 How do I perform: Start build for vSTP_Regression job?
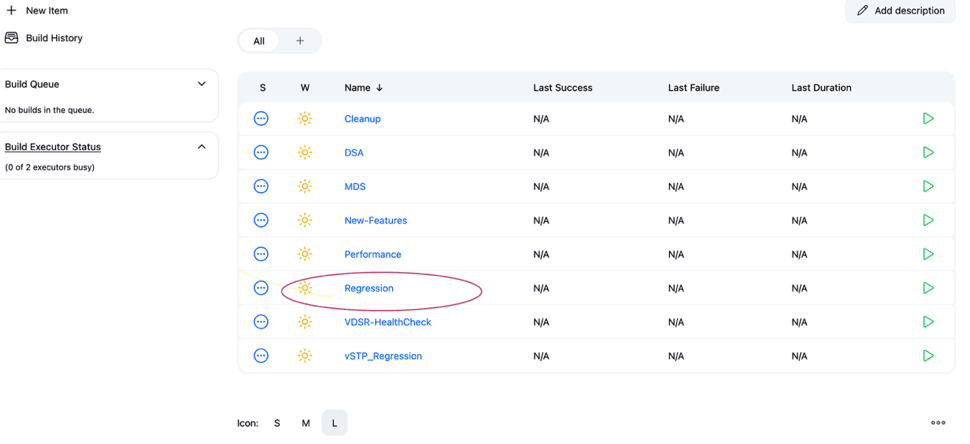tap(928, 356)
